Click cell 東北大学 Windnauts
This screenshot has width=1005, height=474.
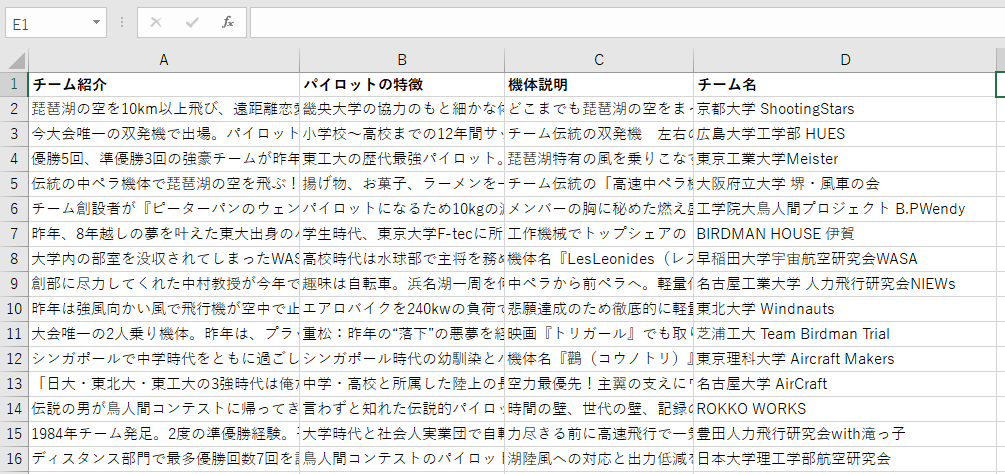845,309
